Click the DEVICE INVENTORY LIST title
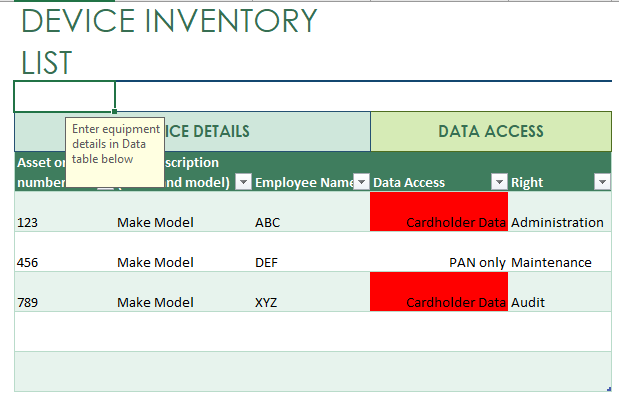This screenshot has width=619, height=398. [169, 41]
